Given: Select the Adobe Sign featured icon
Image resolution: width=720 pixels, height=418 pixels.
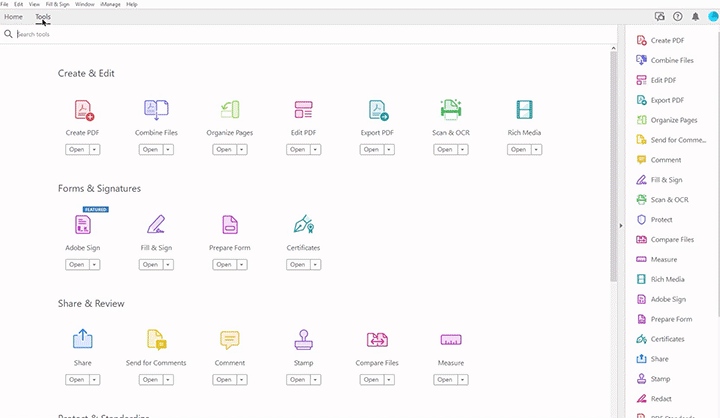Looking at the screenshot, I should (x=82, y=225).
